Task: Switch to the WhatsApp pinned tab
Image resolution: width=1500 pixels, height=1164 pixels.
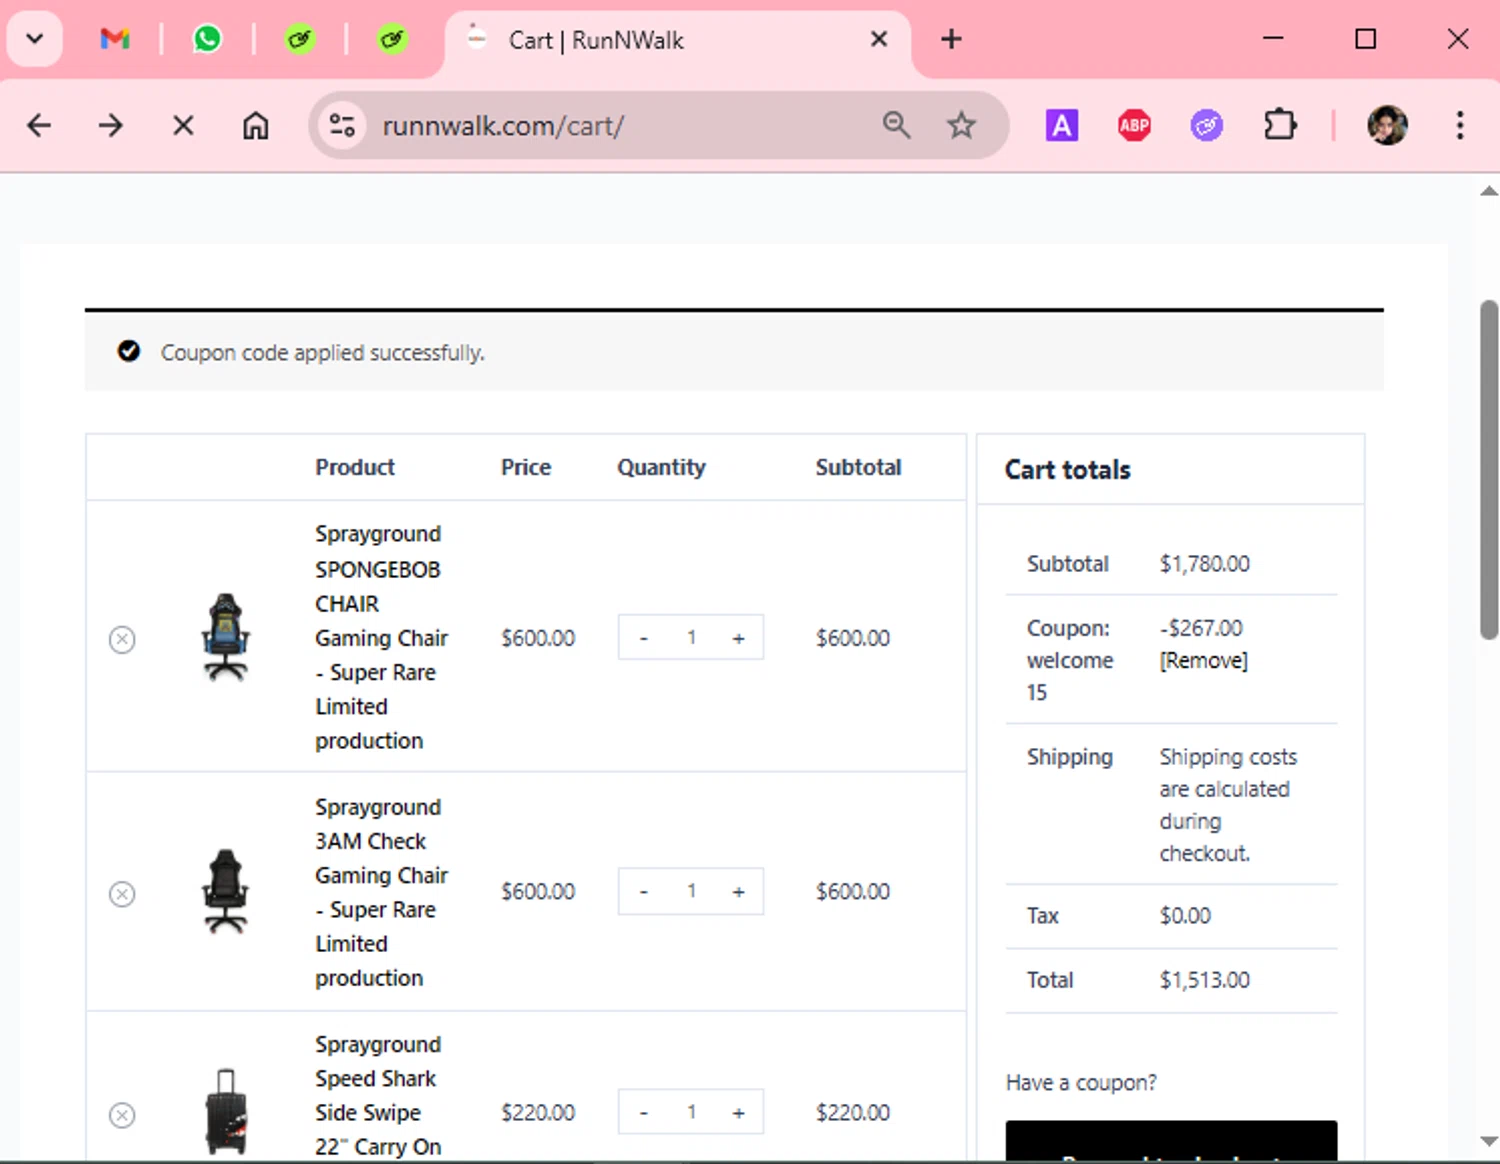Action: tap(207, 40)
